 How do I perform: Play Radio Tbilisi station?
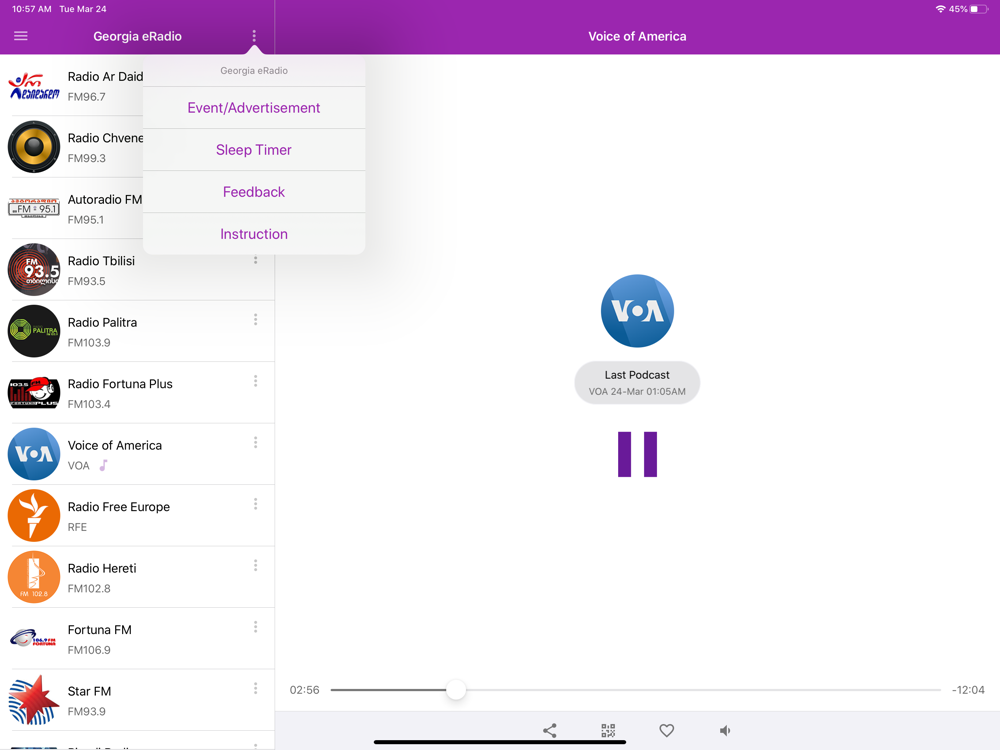pos(137,270)
